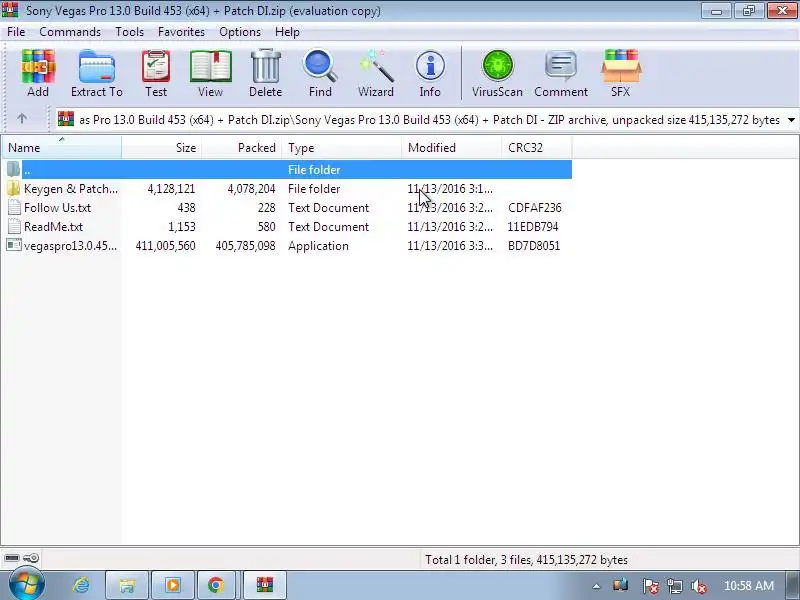Click CRC32 value 11EDB794
Screen dimensions: 800x600
click(x=533, y=227)
